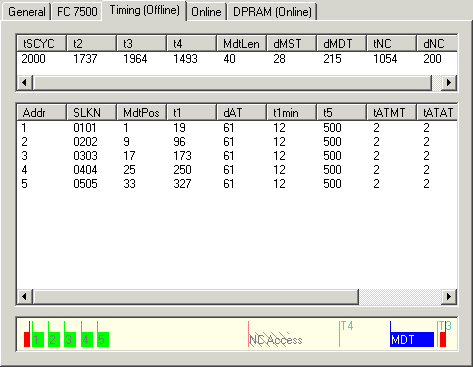Click the lower table horizontal scrollbar thumb
This screenshot has height=367, width=473.
point(196,296)
